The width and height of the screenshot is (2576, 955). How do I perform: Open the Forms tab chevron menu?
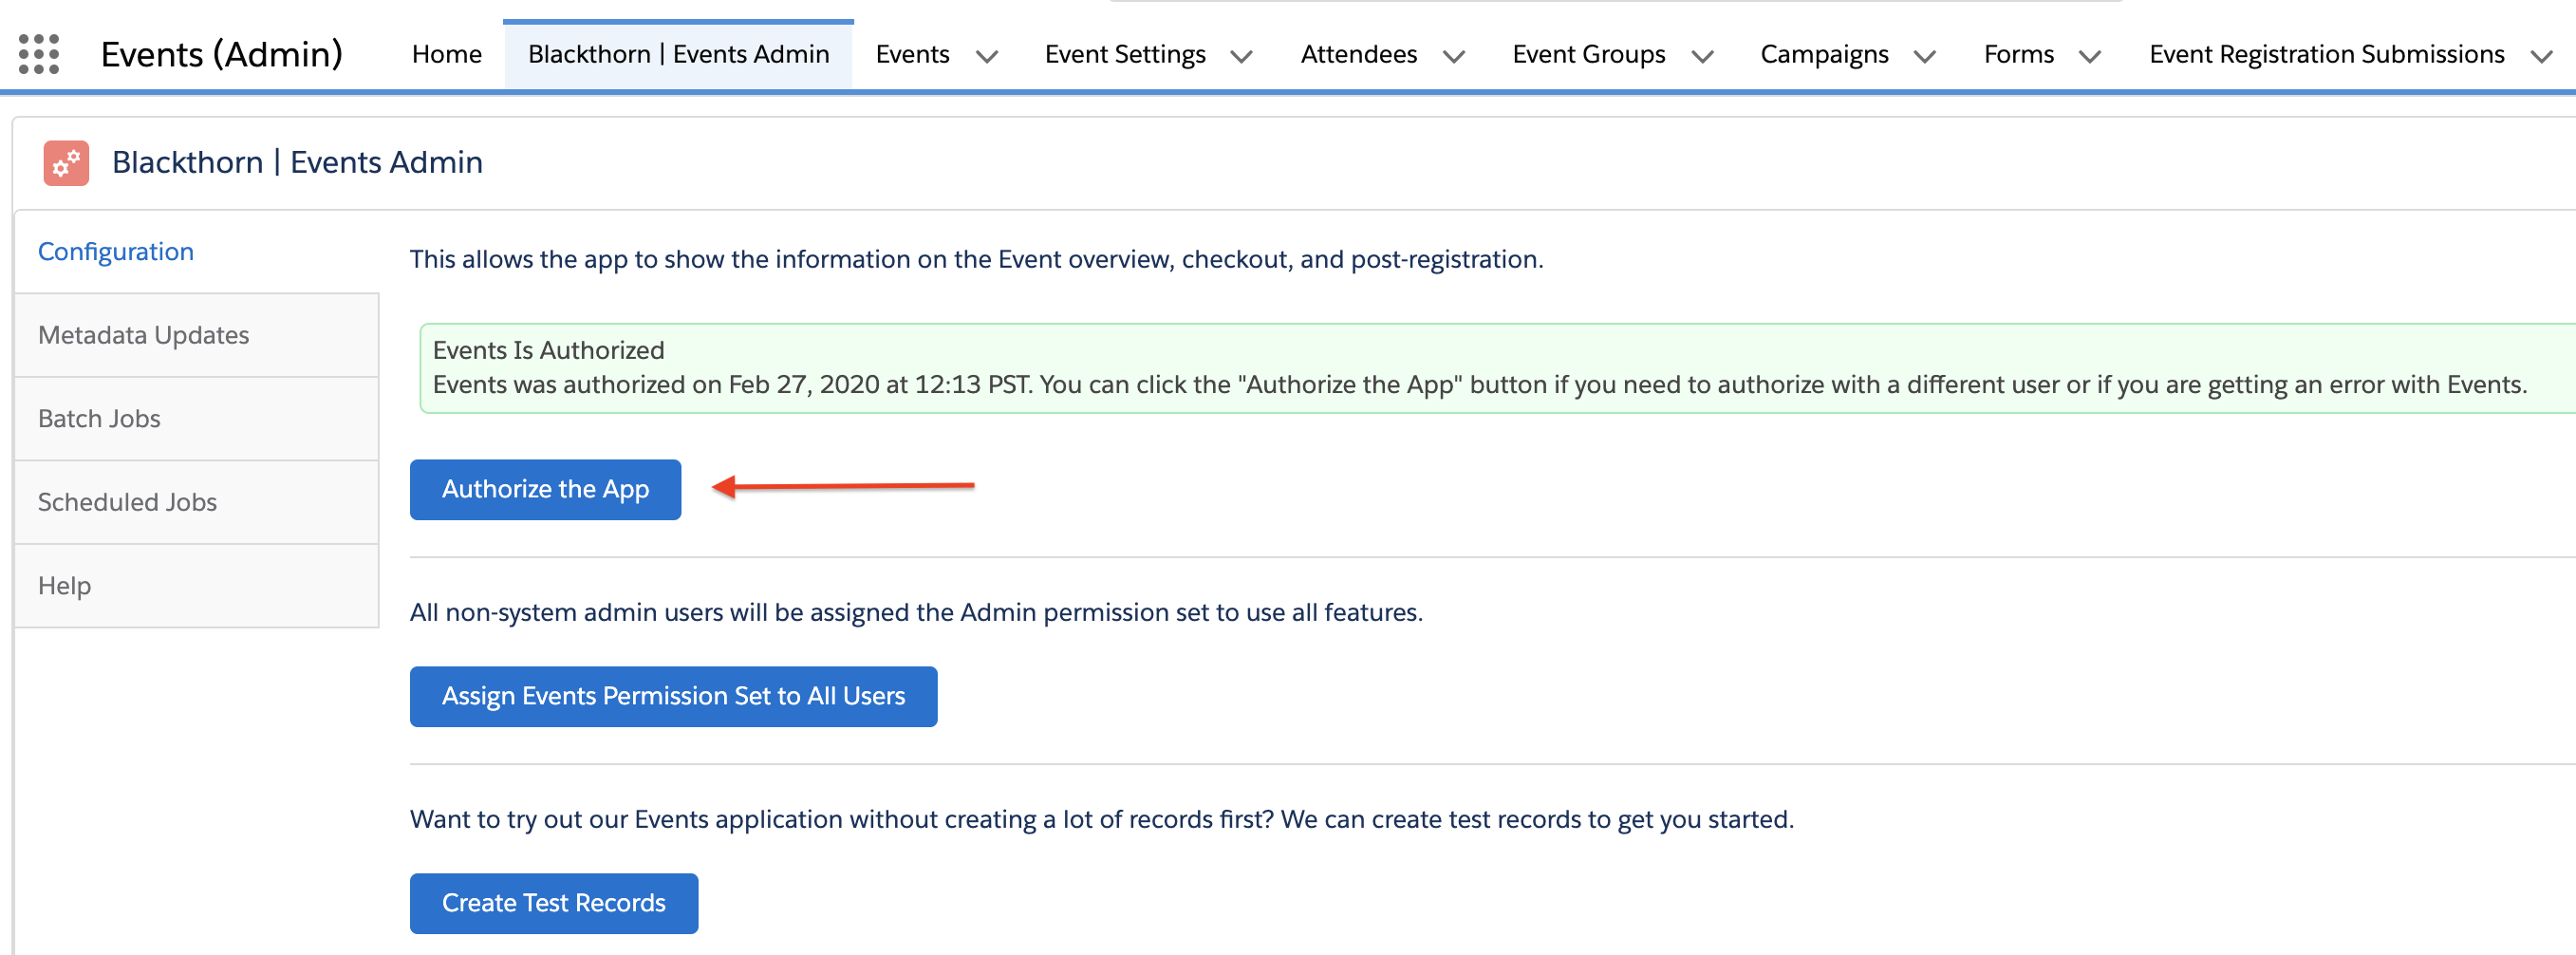2089,56
